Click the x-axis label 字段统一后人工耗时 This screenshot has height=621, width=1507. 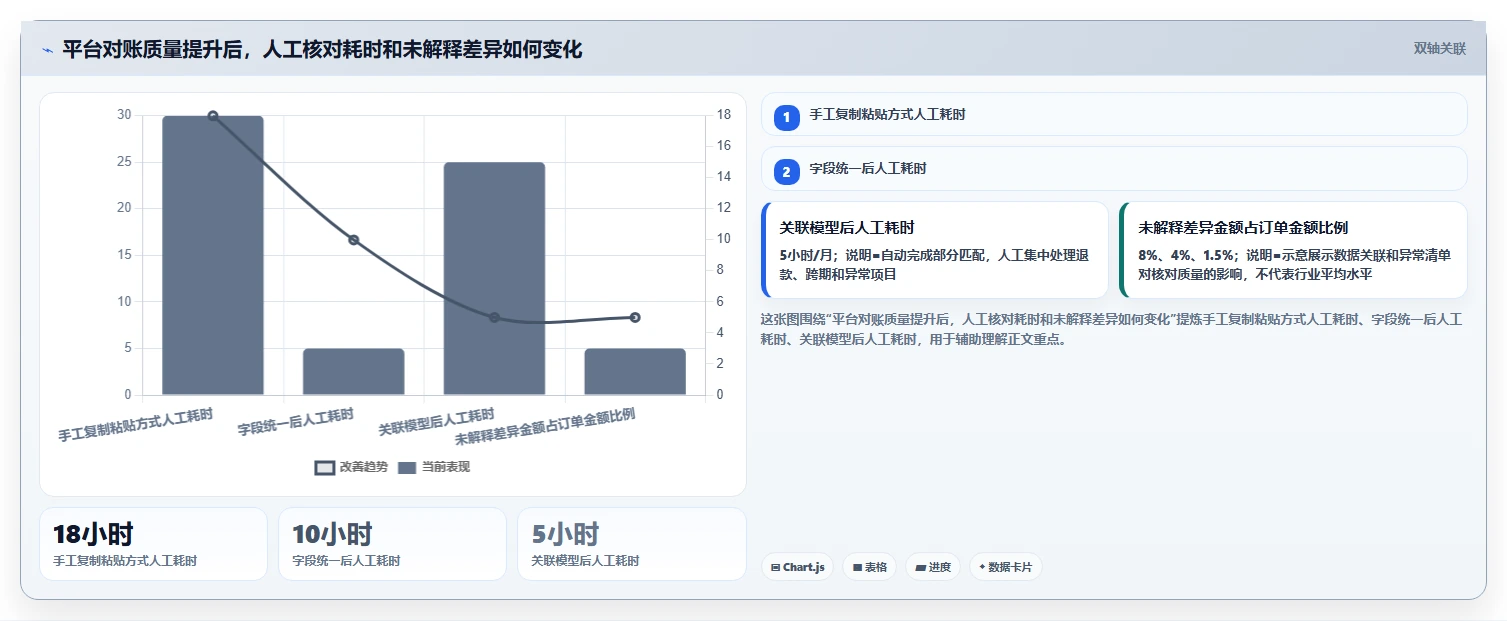(x=296, y=422)
